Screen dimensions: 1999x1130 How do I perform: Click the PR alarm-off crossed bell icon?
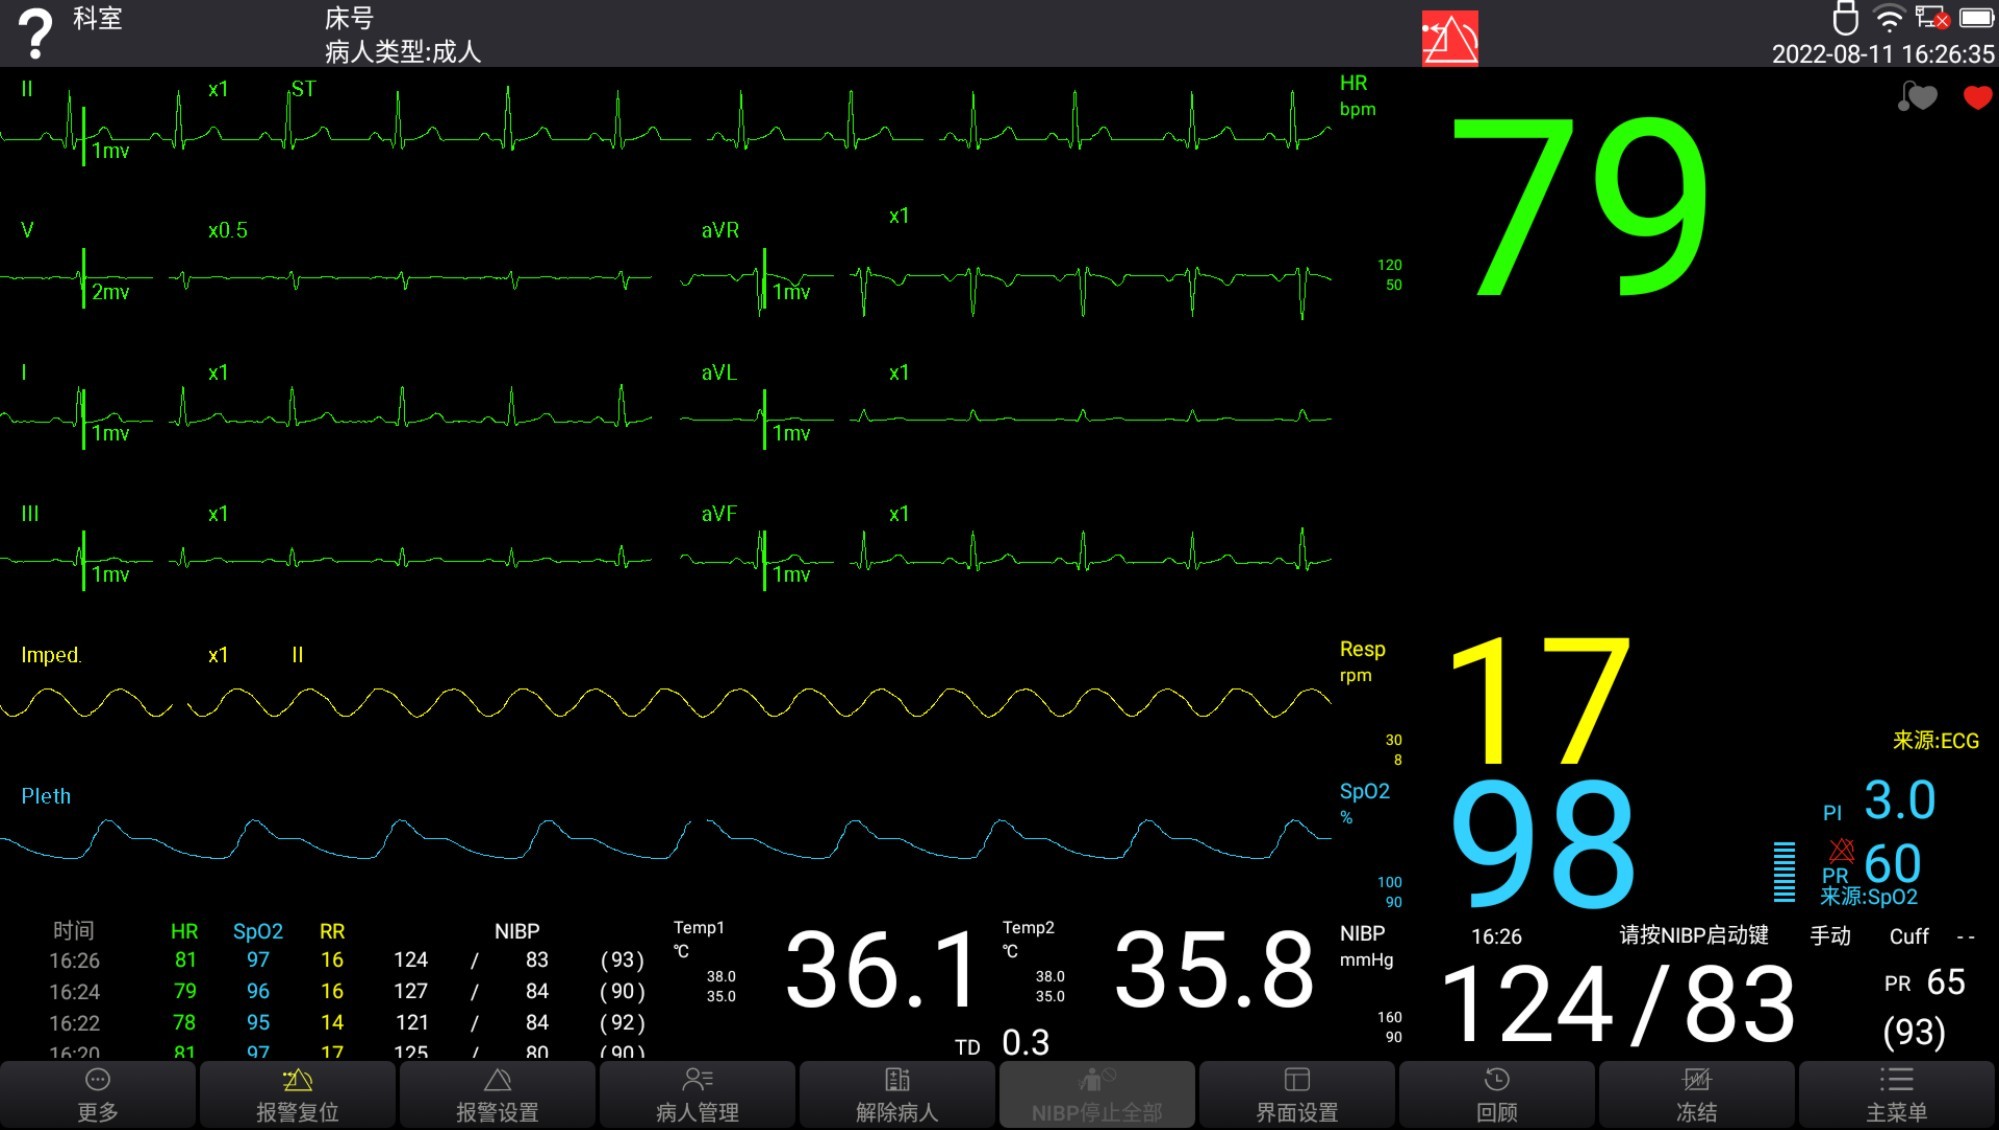click(1841, 851)
